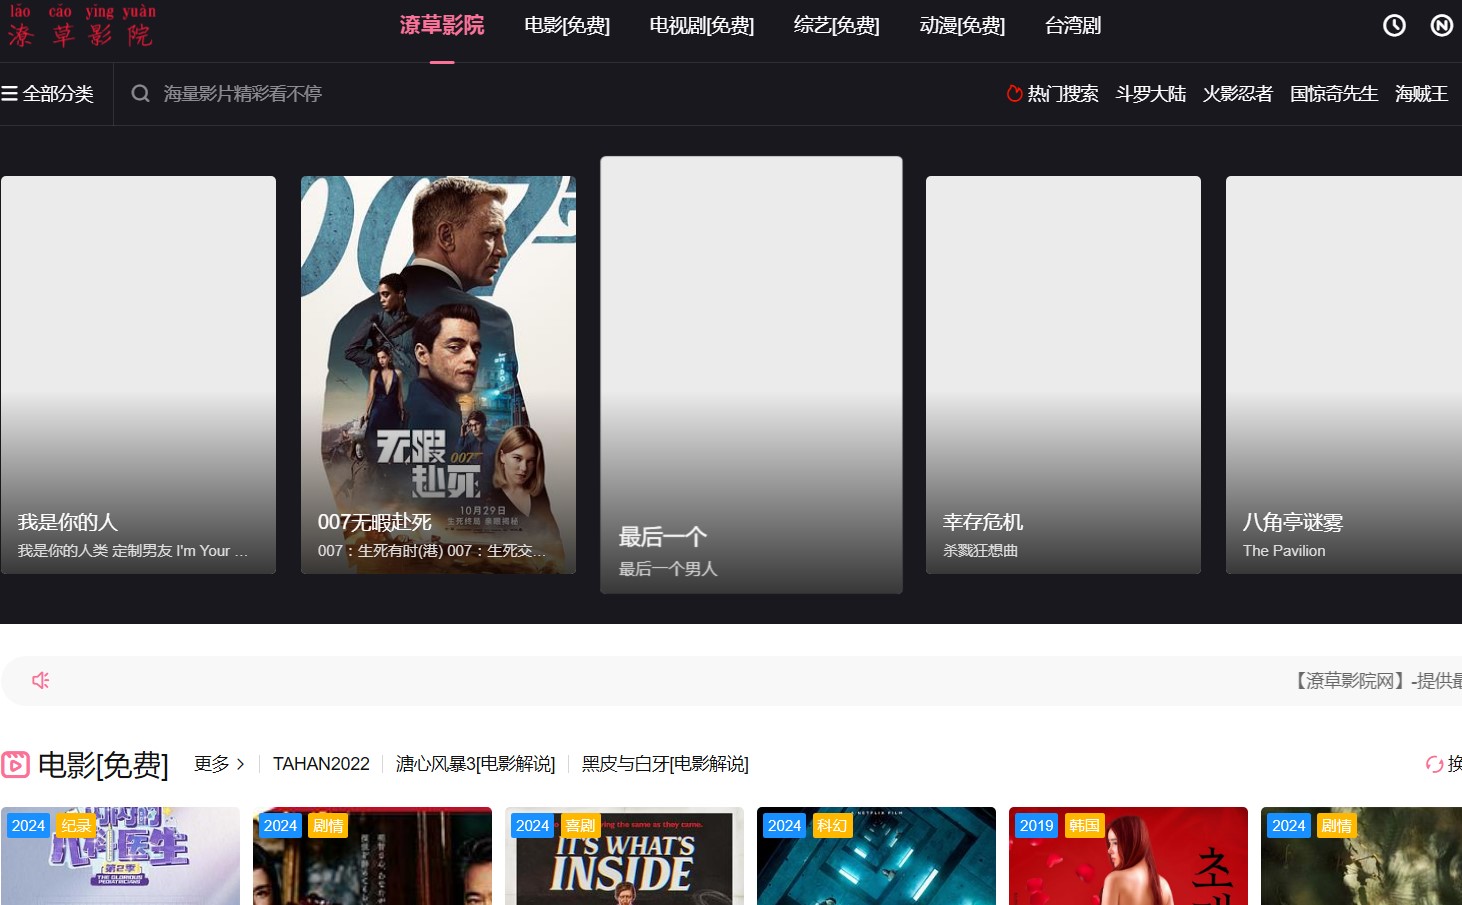Click the 潦草影院 site logo
Image resolution: width=1462 pixels, height=905 pixels.
point(81,26)
